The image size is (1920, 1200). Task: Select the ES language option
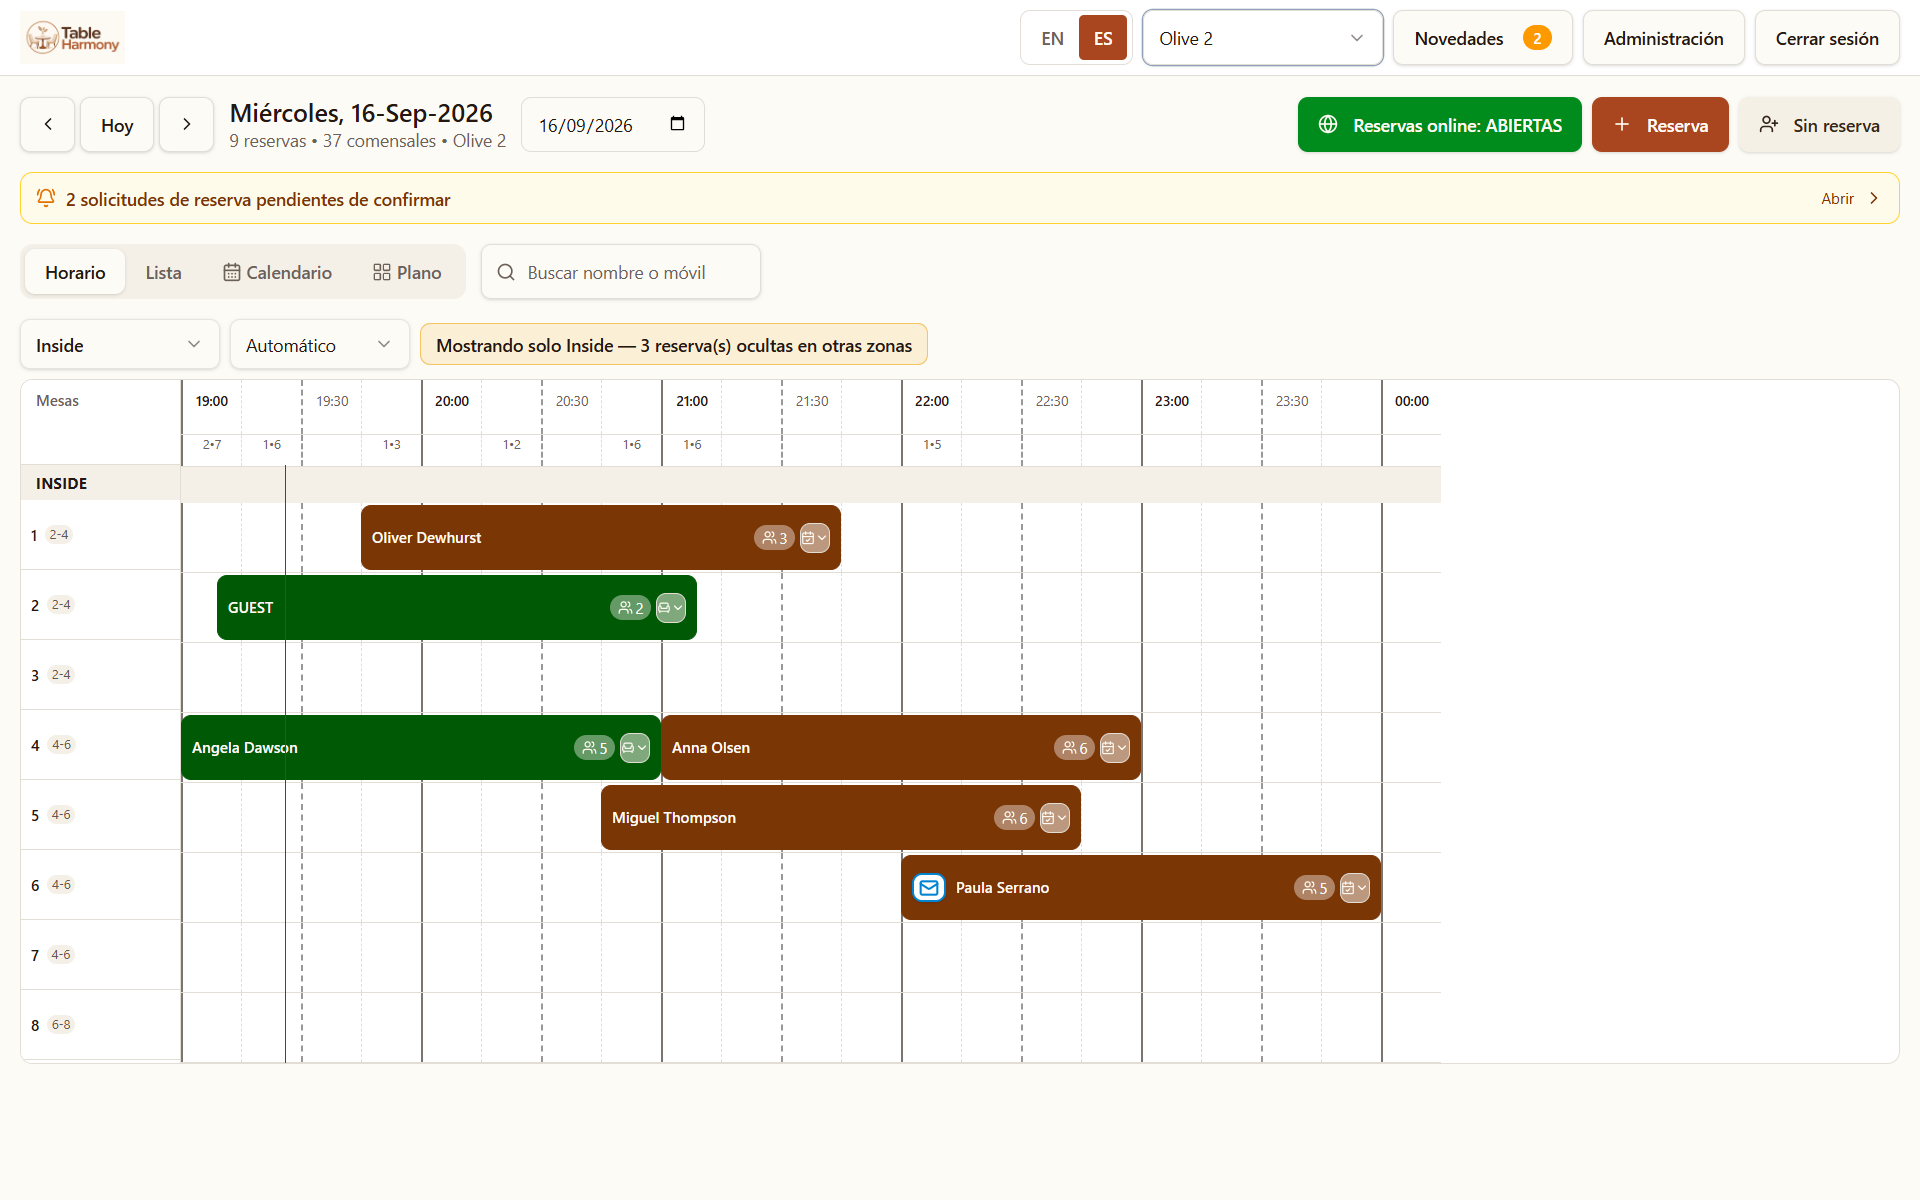coord(1103,38)
